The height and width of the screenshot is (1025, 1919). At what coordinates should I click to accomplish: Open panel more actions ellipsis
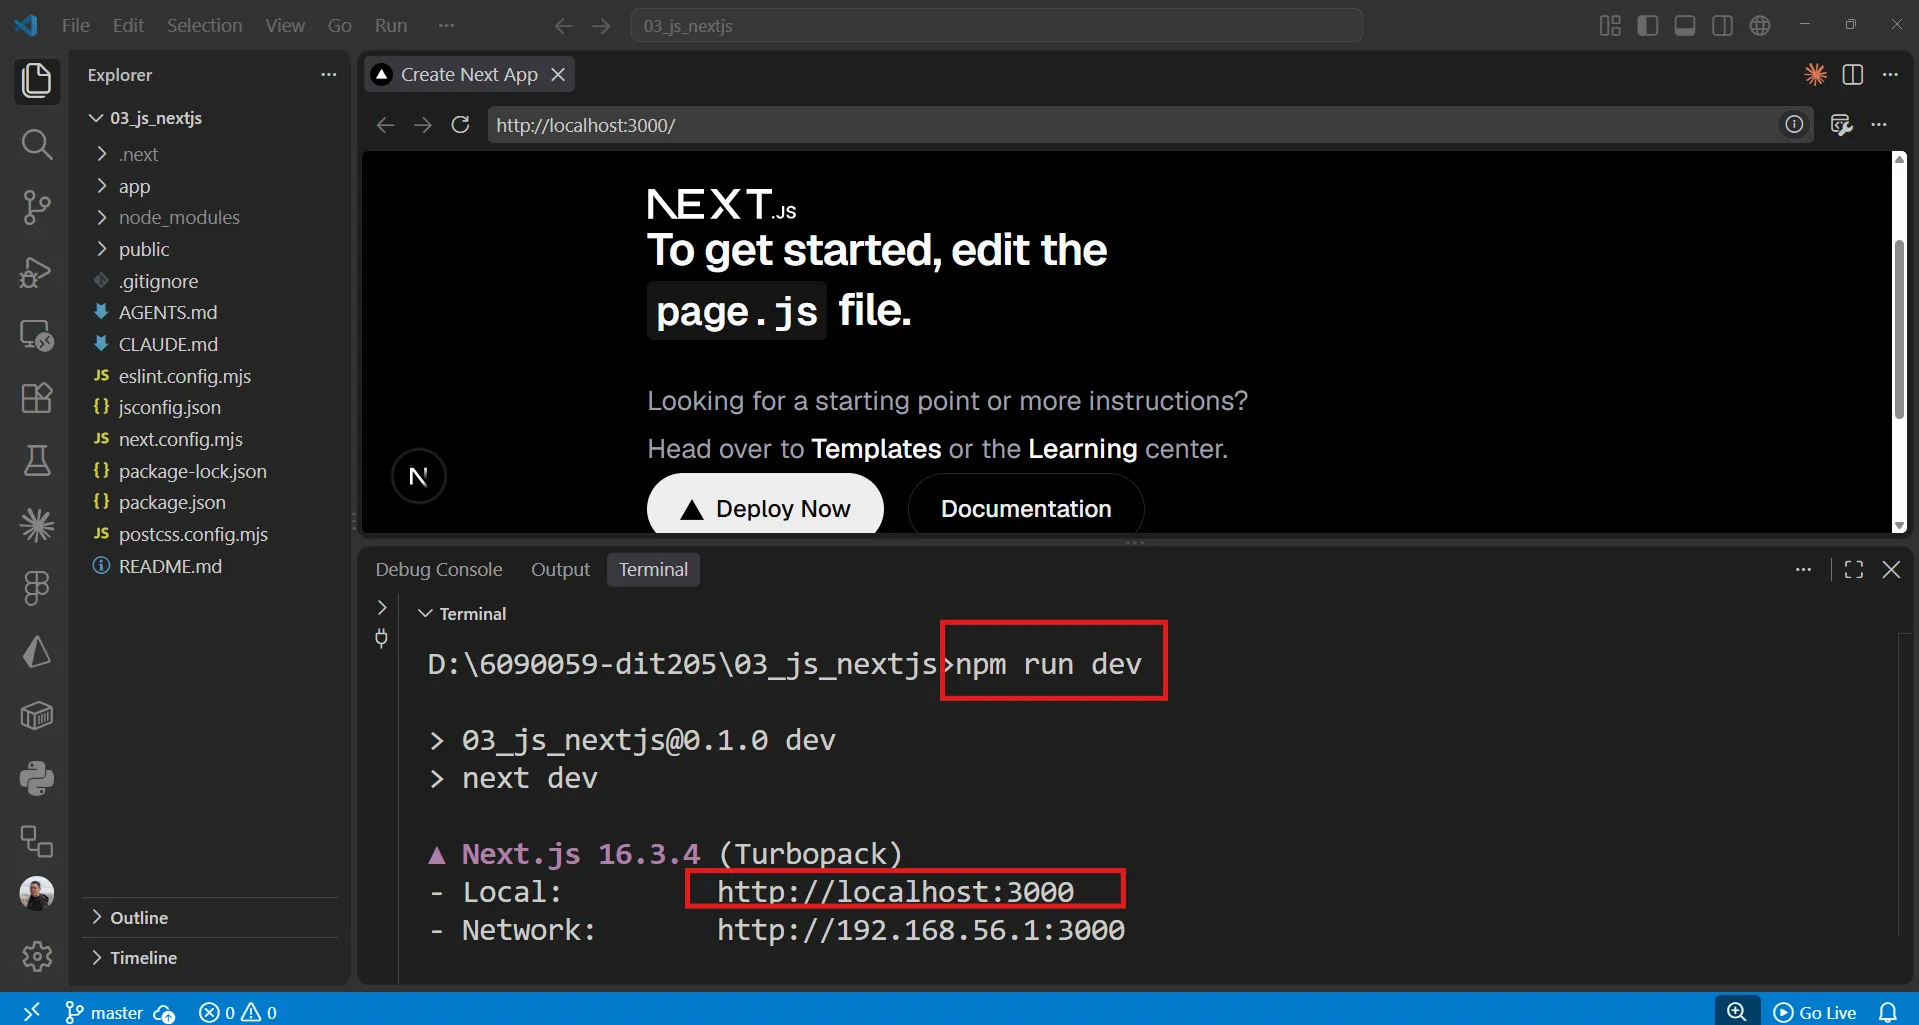pyautogui.click(x=1803, y=569)
